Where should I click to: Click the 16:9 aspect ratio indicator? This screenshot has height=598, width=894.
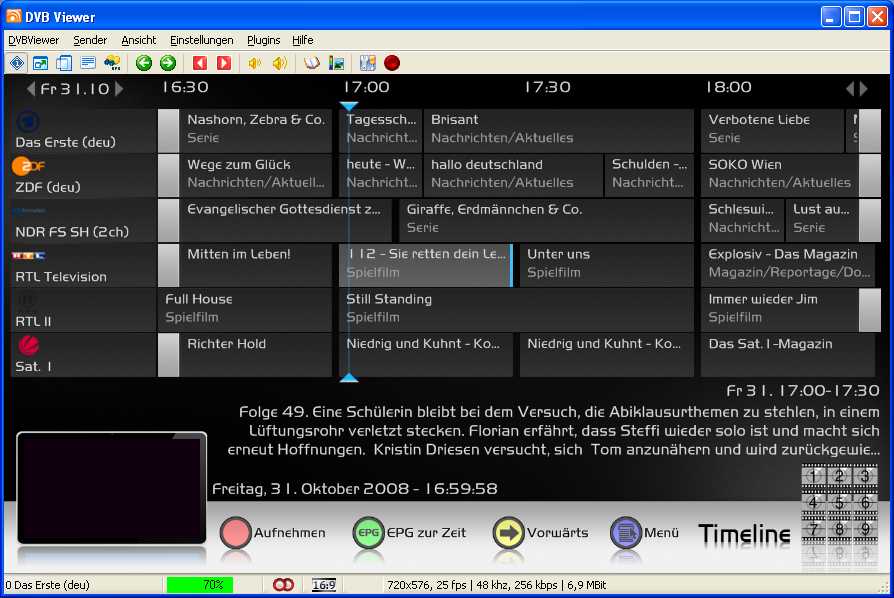(x=323, y=585)
